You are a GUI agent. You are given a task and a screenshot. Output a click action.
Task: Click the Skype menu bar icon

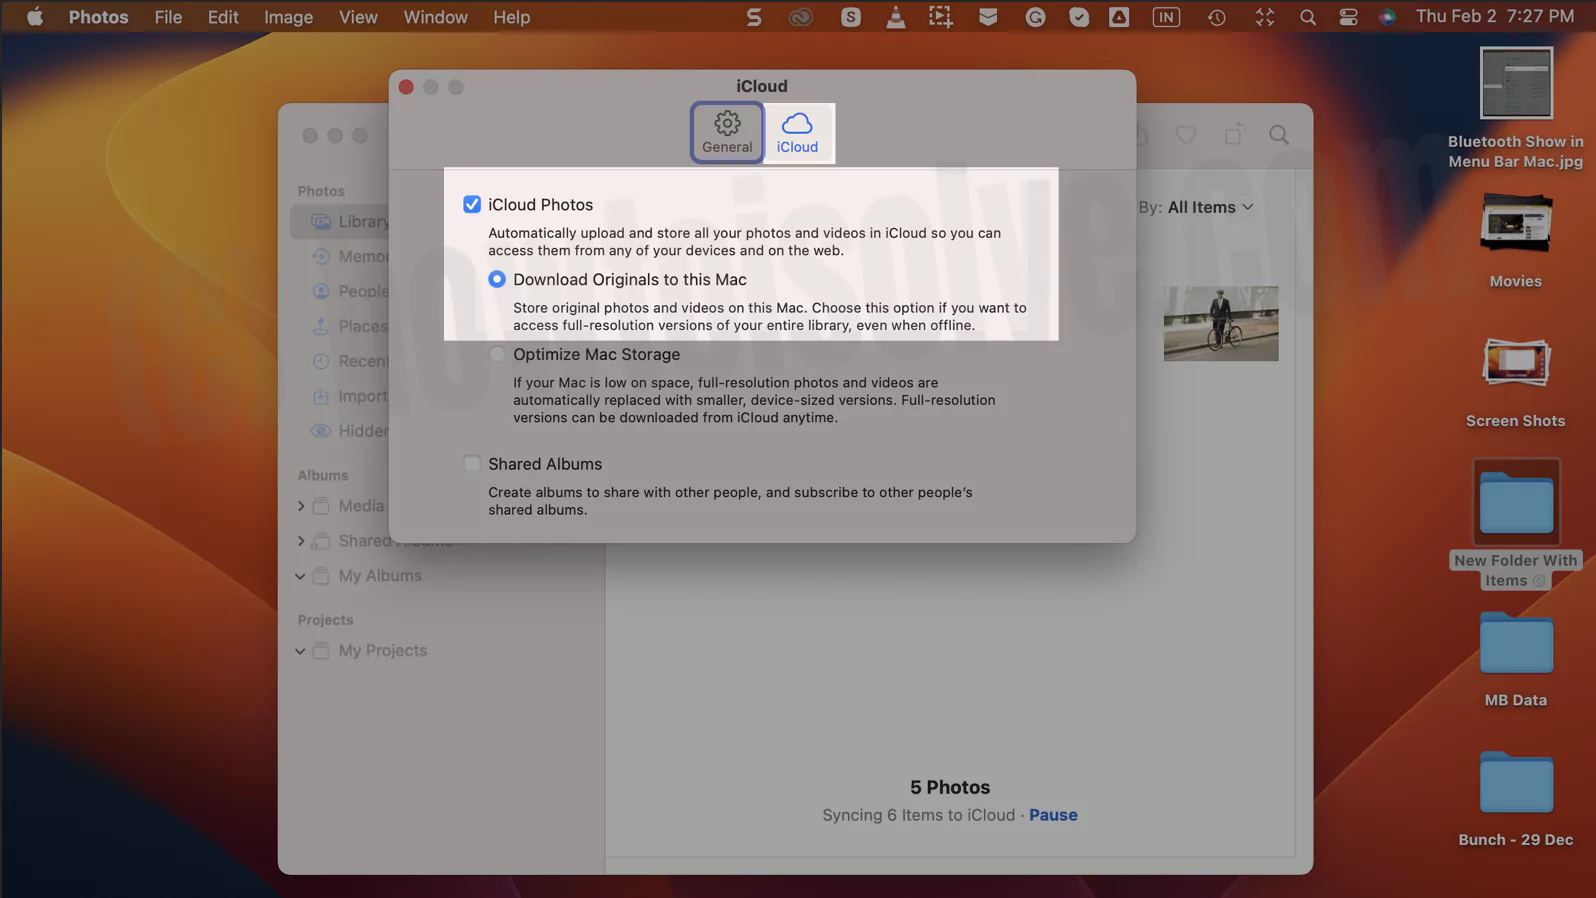[850, 17]
